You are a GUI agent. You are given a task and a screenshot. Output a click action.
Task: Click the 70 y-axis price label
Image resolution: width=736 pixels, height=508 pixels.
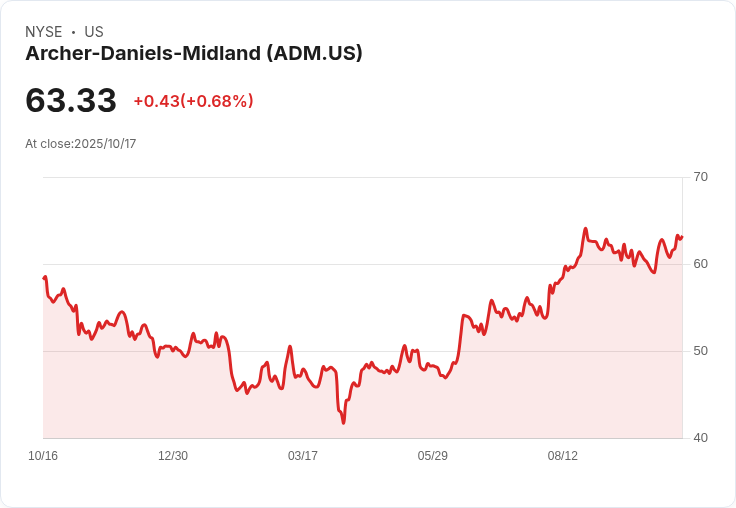700,177
